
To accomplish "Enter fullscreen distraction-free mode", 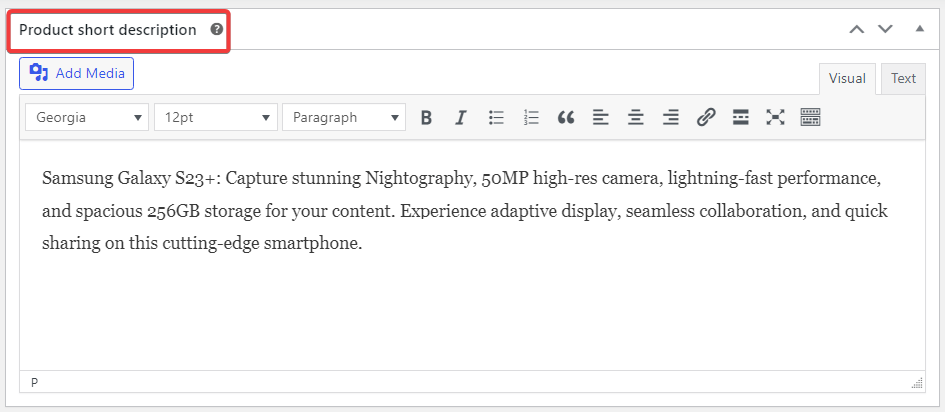I will [x=776, y=117].
